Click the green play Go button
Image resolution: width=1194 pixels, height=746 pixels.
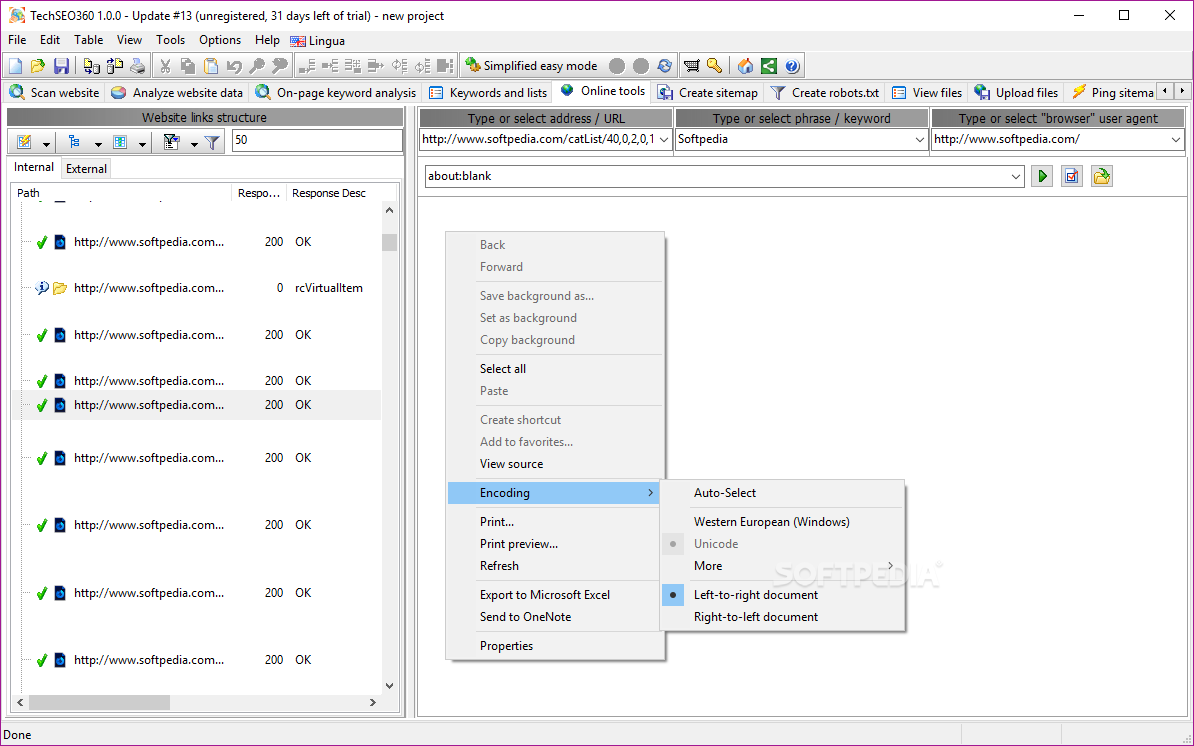[1042, 177]
